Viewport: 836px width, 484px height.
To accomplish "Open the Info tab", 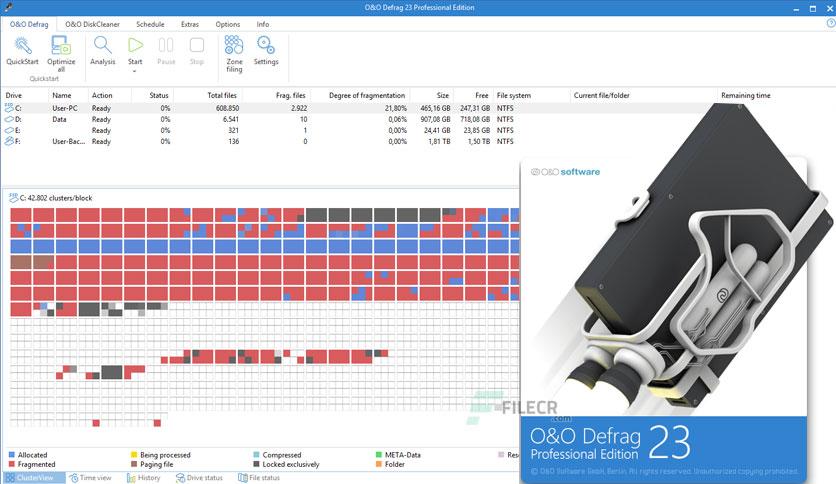I will point(262,24).
